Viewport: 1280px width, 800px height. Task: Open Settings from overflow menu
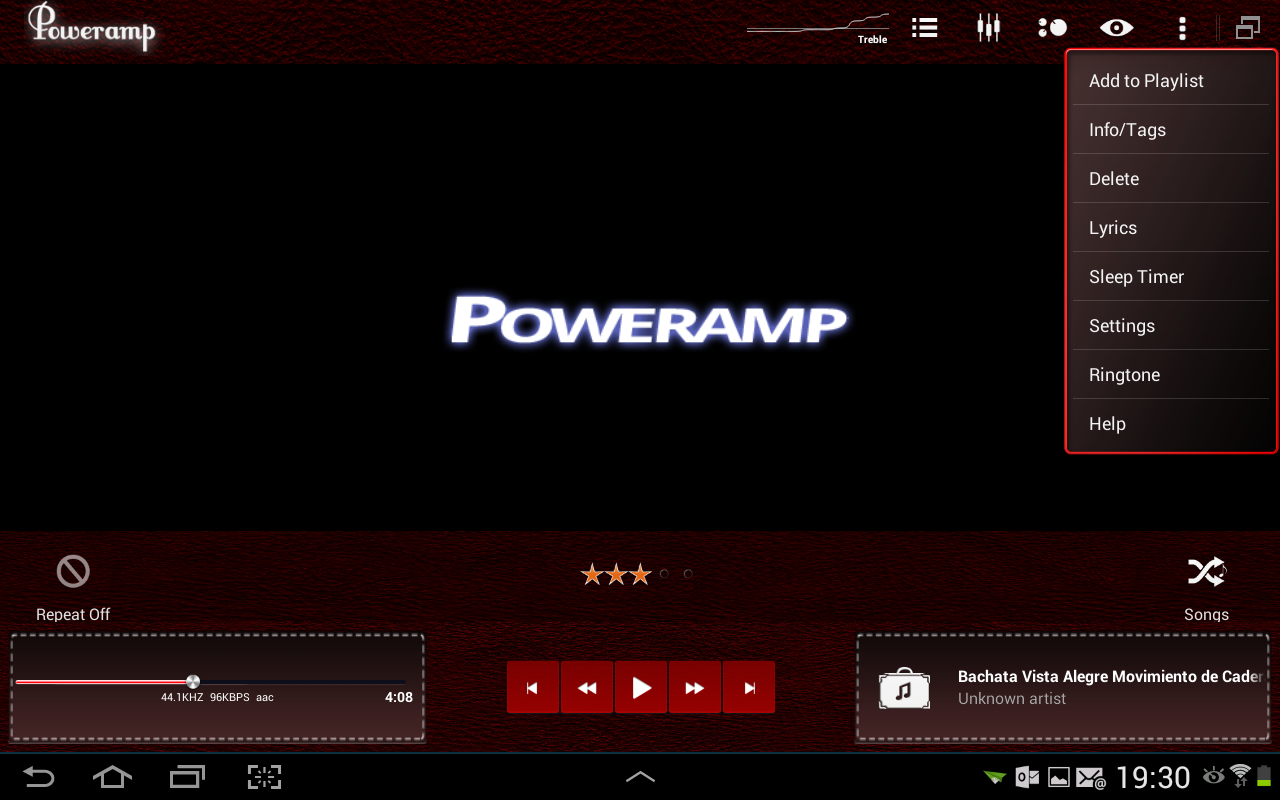[x=1171, y=326]
